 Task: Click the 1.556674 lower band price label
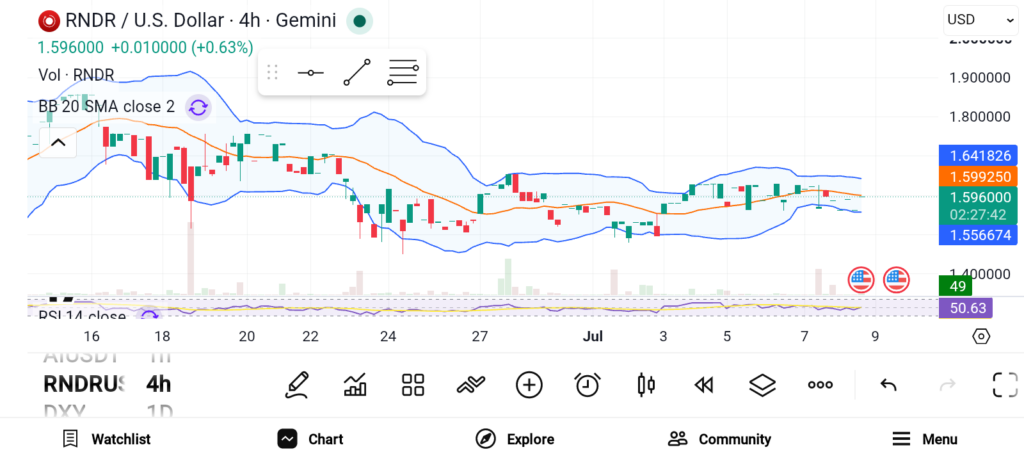[x=978, y=234]
